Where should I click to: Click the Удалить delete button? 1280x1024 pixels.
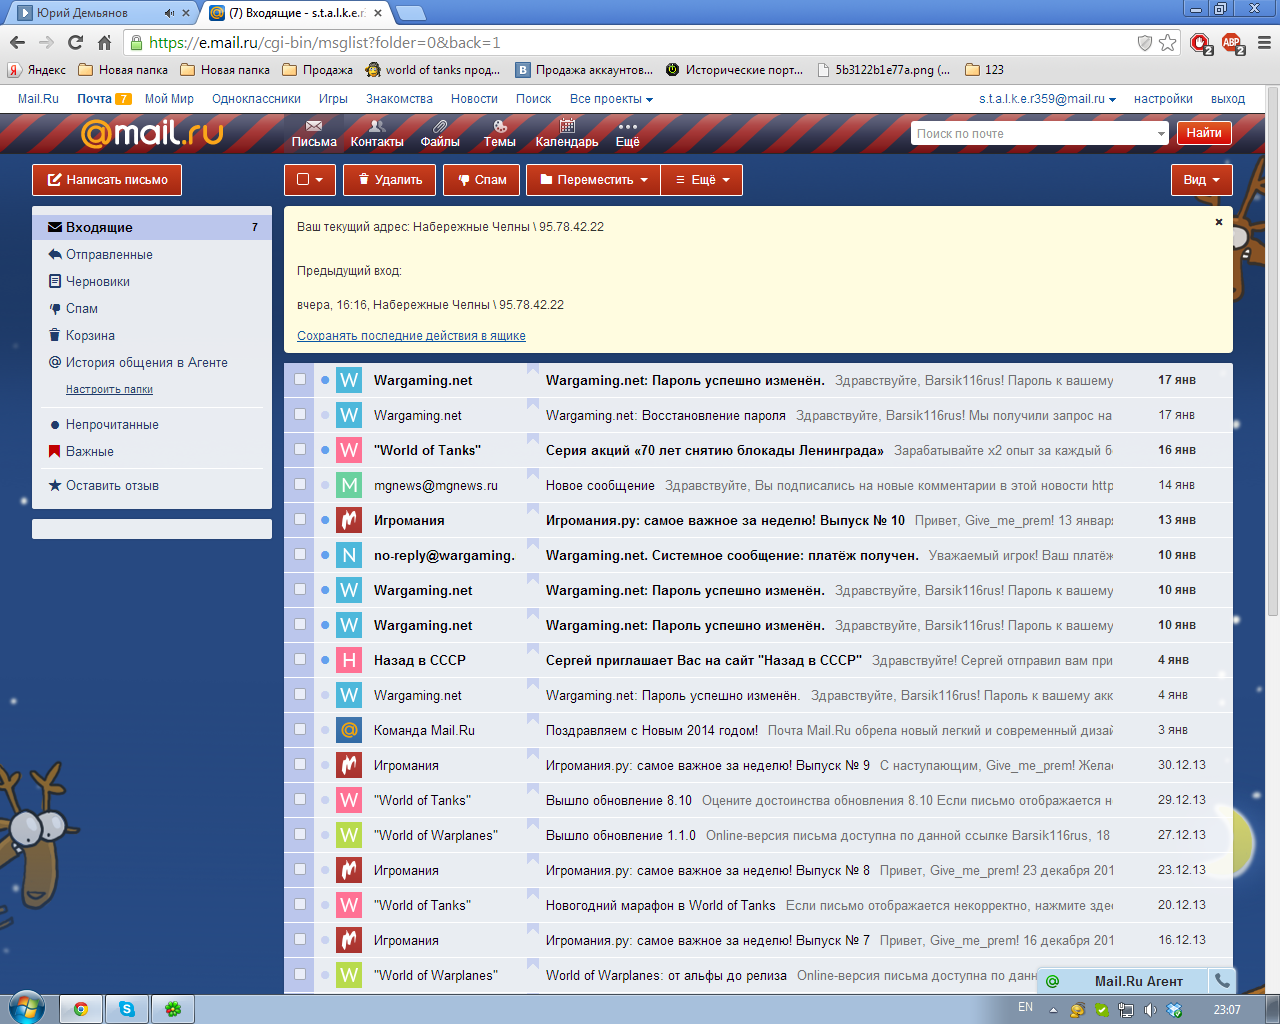(x=390, y=180)
